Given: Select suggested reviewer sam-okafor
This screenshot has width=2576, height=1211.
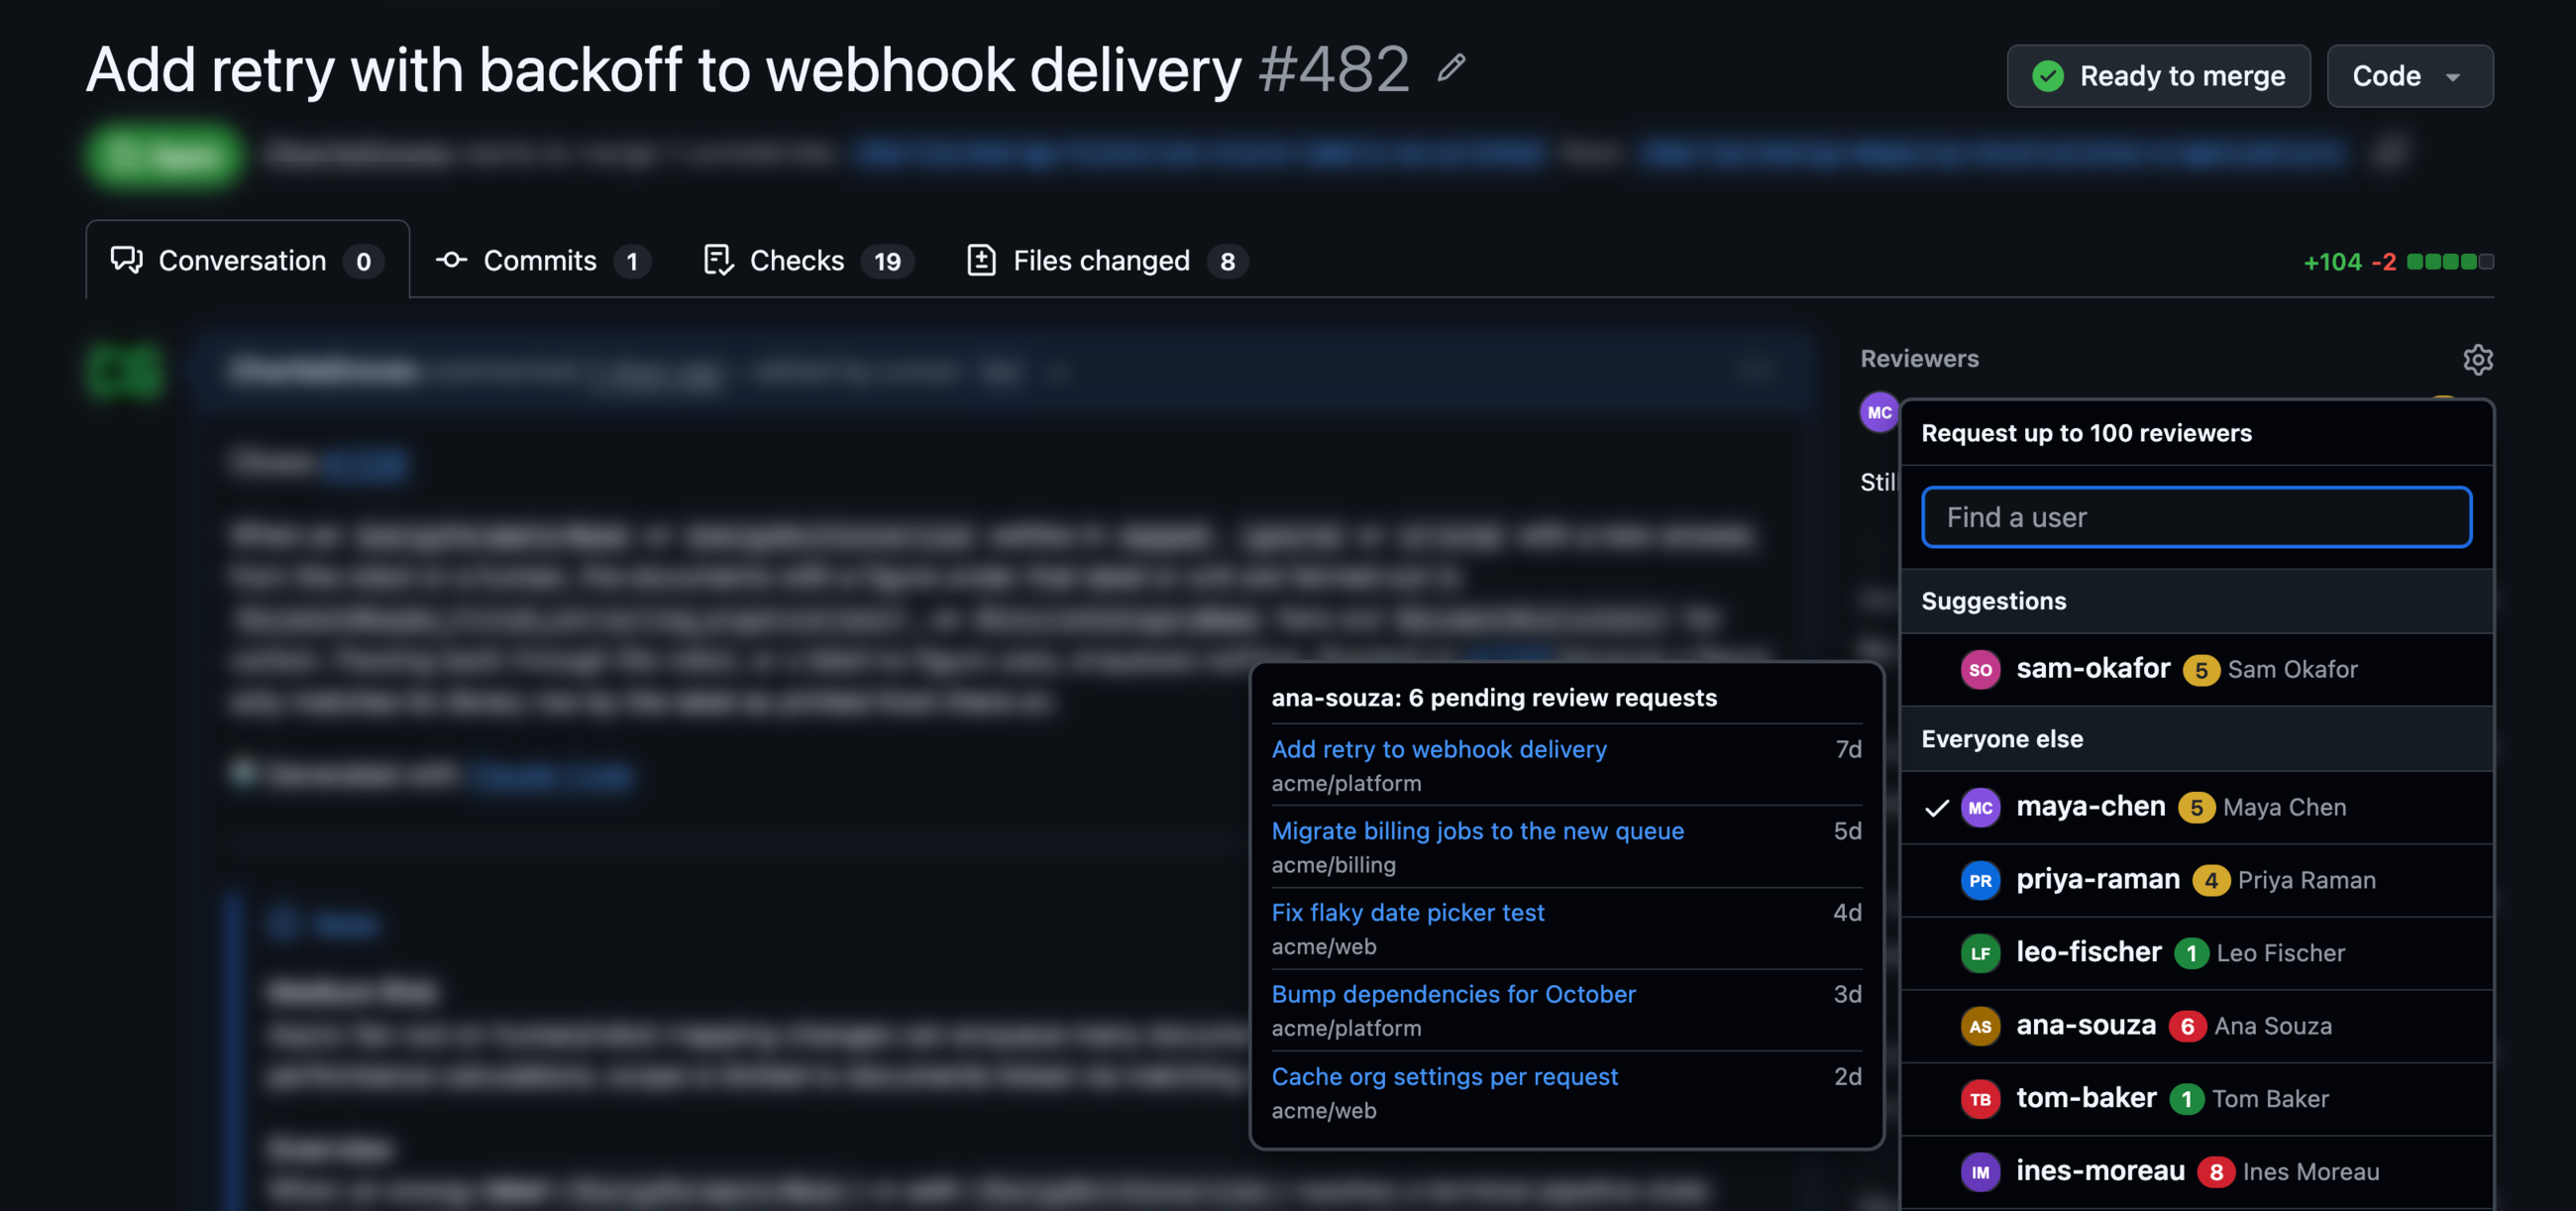Looking at the screenshot, I should 2196,669.
